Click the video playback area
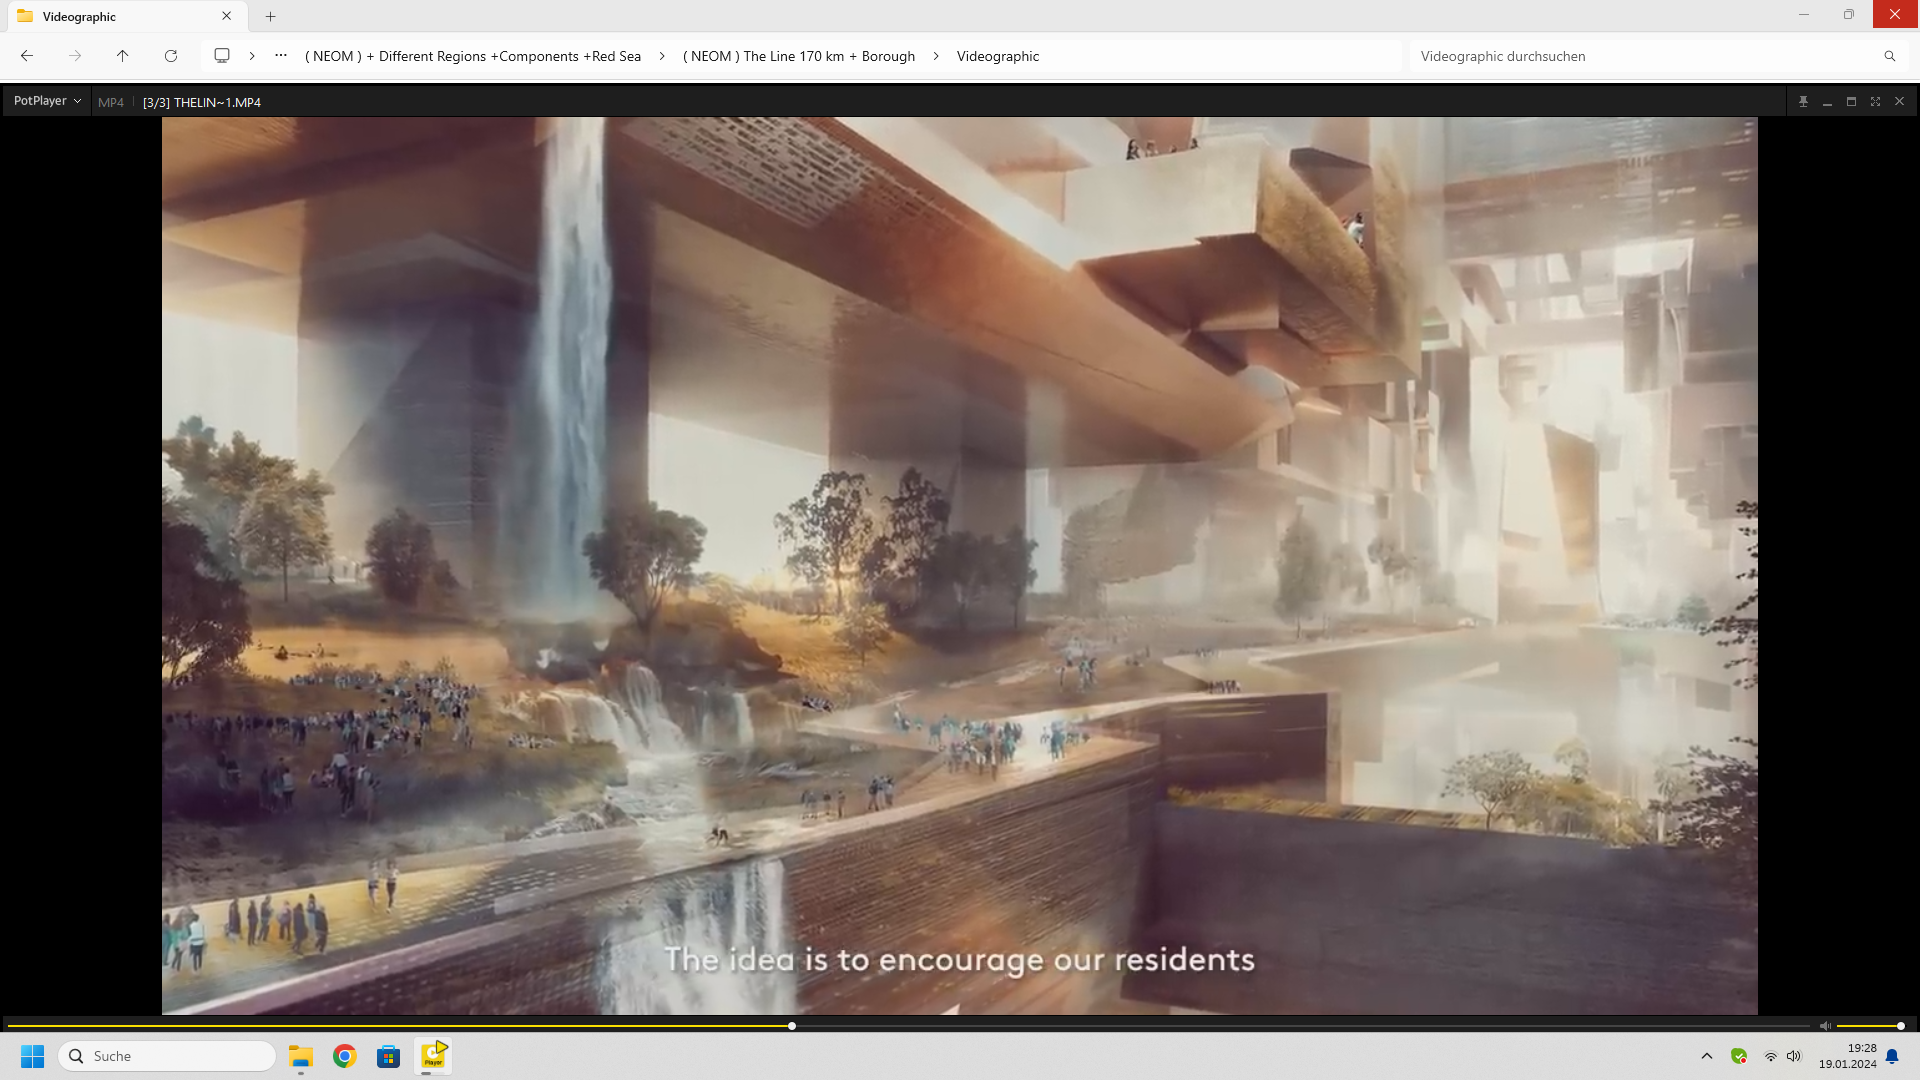This screenshot has height=1080, width=1920. [959, 566]
